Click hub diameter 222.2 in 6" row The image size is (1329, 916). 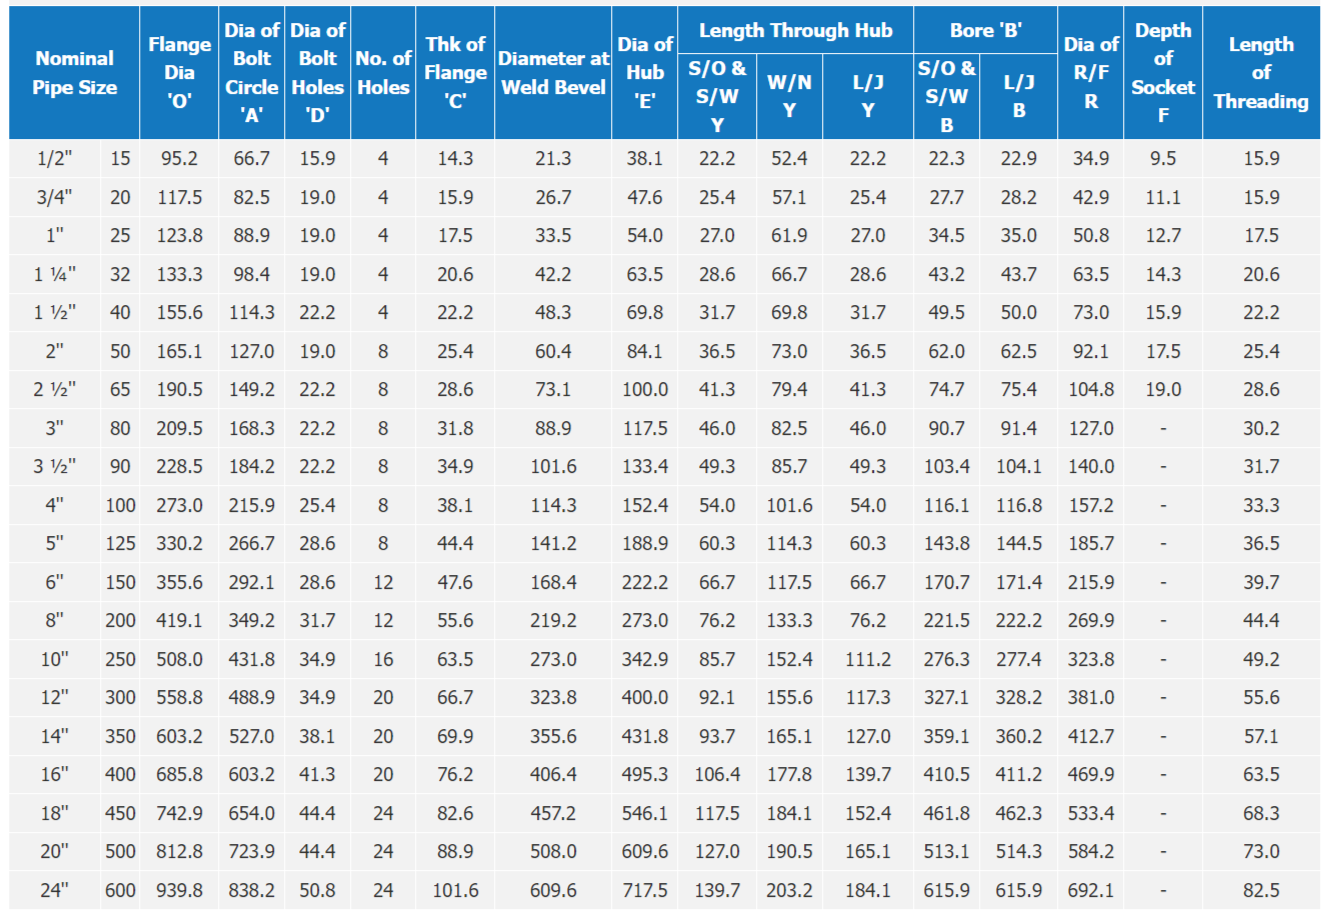point(645,583)
